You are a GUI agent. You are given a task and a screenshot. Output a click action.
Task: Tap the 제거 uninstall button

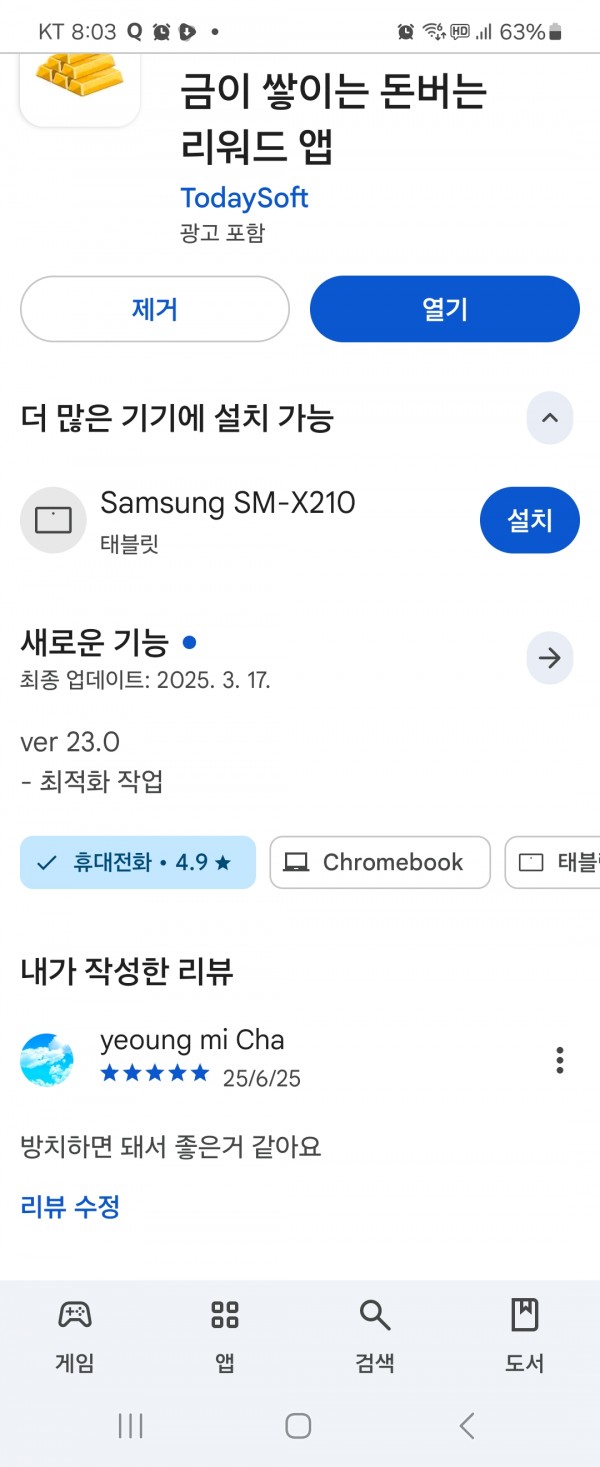155,309
